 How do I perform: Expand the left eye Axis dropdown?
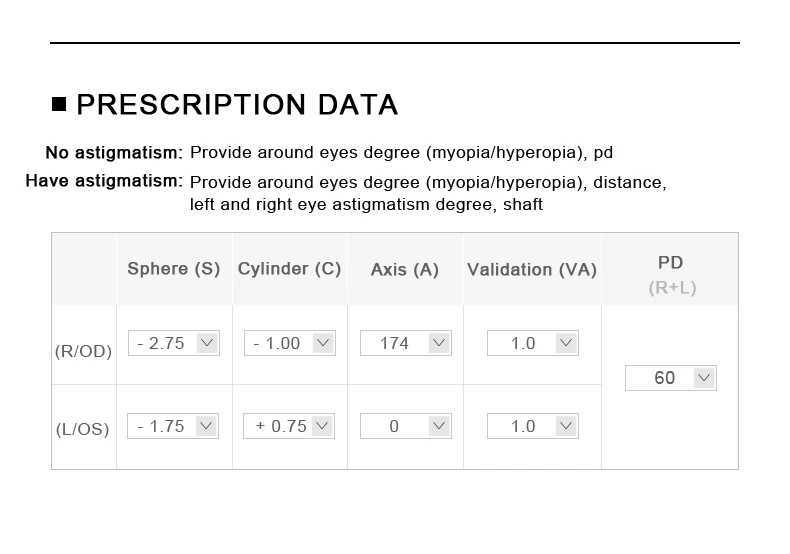(405, 426)
